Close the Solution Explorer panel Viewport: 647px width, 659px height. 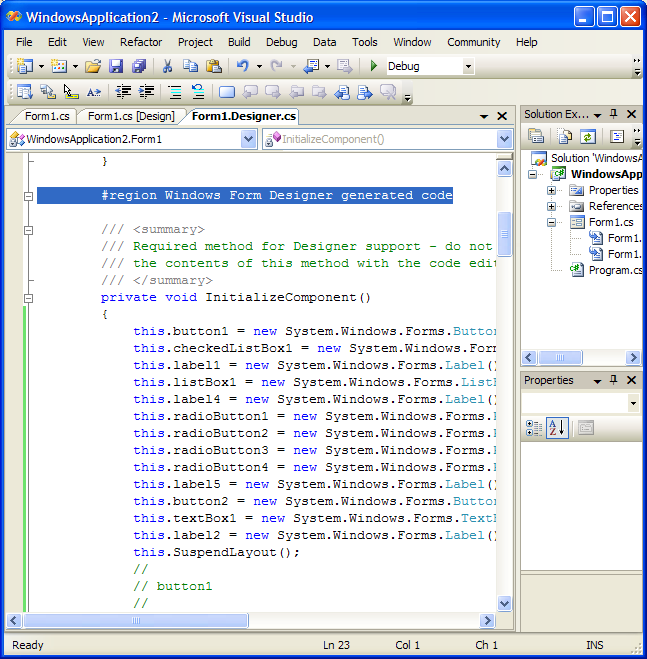(x=631, y=114)
